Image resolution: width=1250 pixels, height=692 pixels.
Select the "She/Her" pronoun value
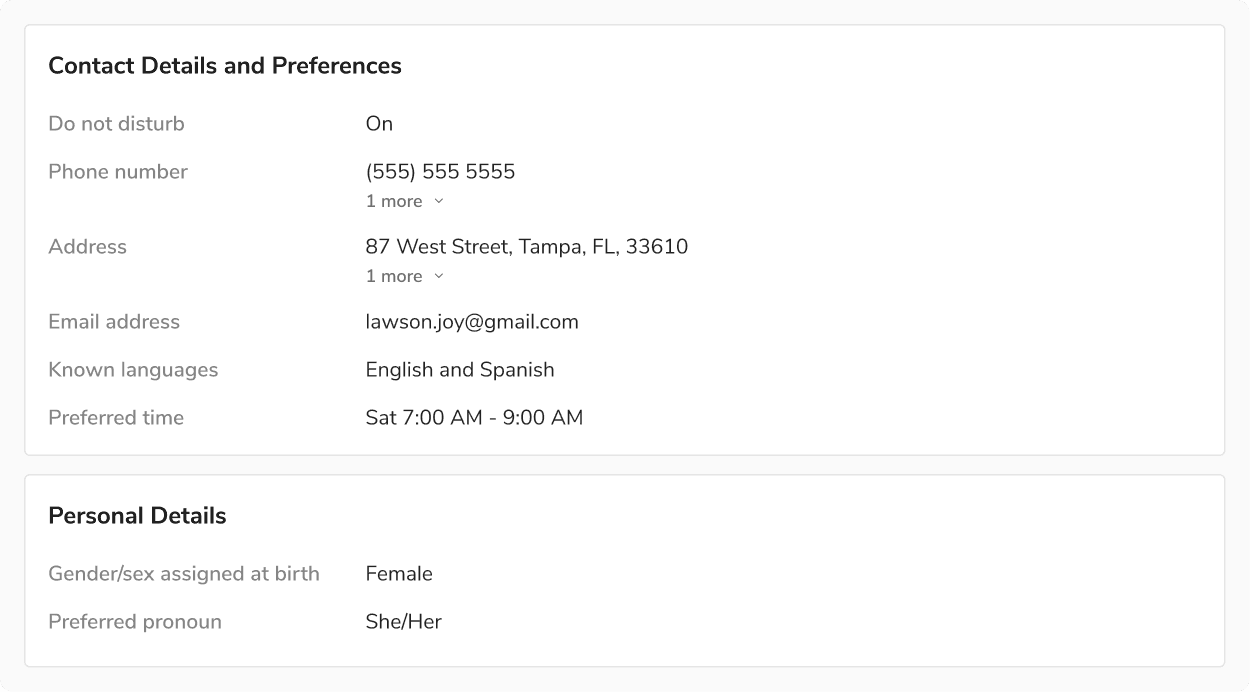point(403,622)
